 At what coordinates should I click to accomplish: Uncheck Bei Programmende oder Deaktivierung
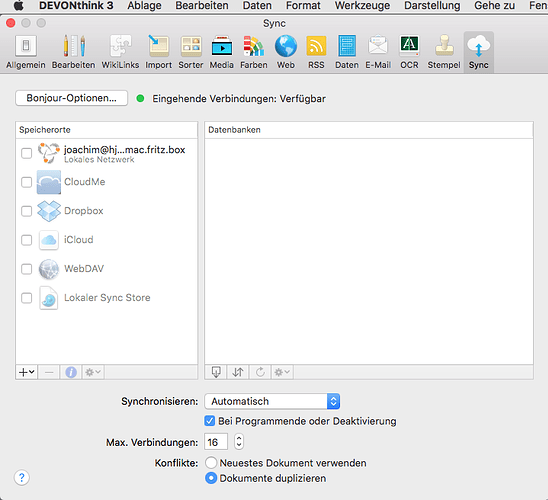pos(210,421)
